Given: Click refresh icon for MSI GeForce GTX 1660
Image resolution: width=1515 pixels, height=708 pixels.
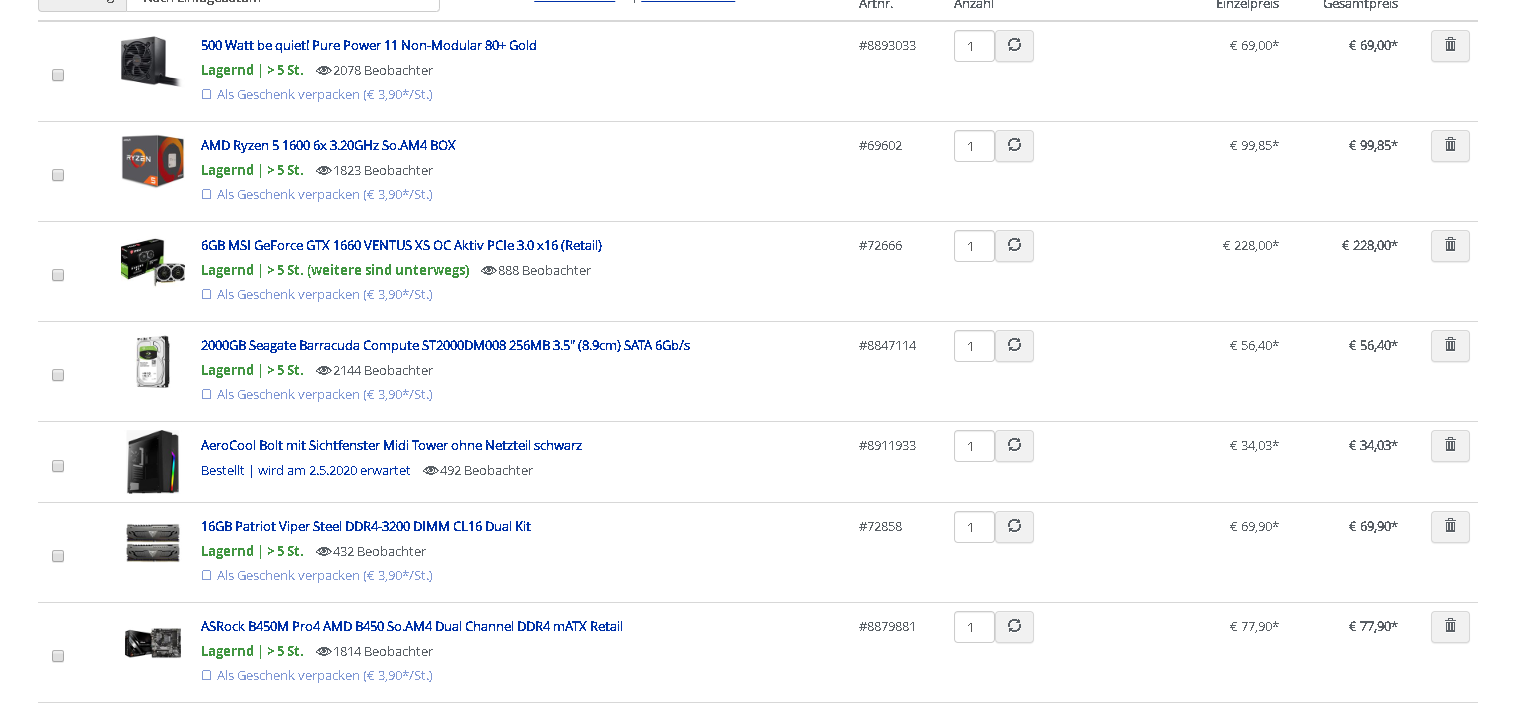Looking at the screenshot, I should (1014, 246).
